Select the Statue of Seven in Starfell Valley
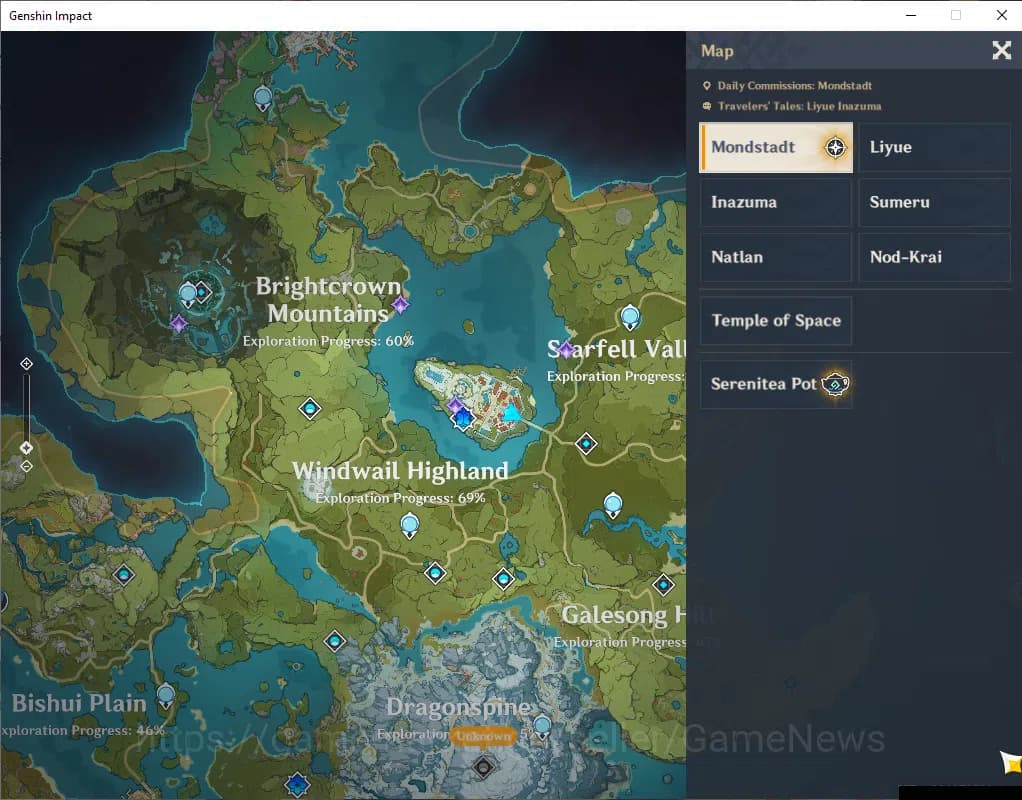The image size is (1022, 800). click(630, 318)
